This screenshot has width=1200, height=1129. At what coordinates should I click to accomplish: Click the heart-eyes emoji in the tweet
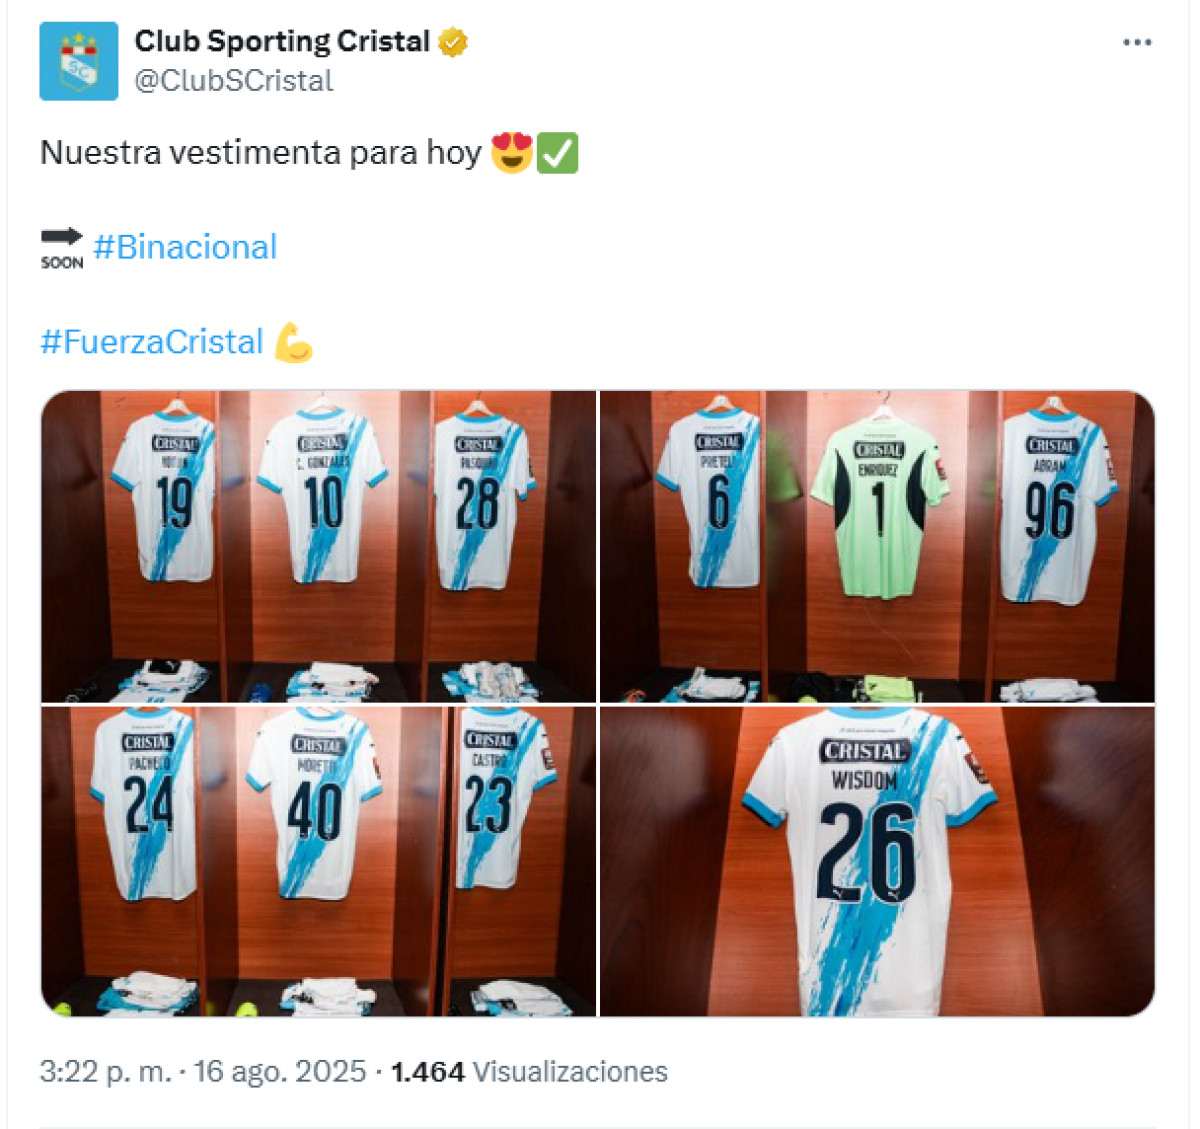[x=511, y=153]
